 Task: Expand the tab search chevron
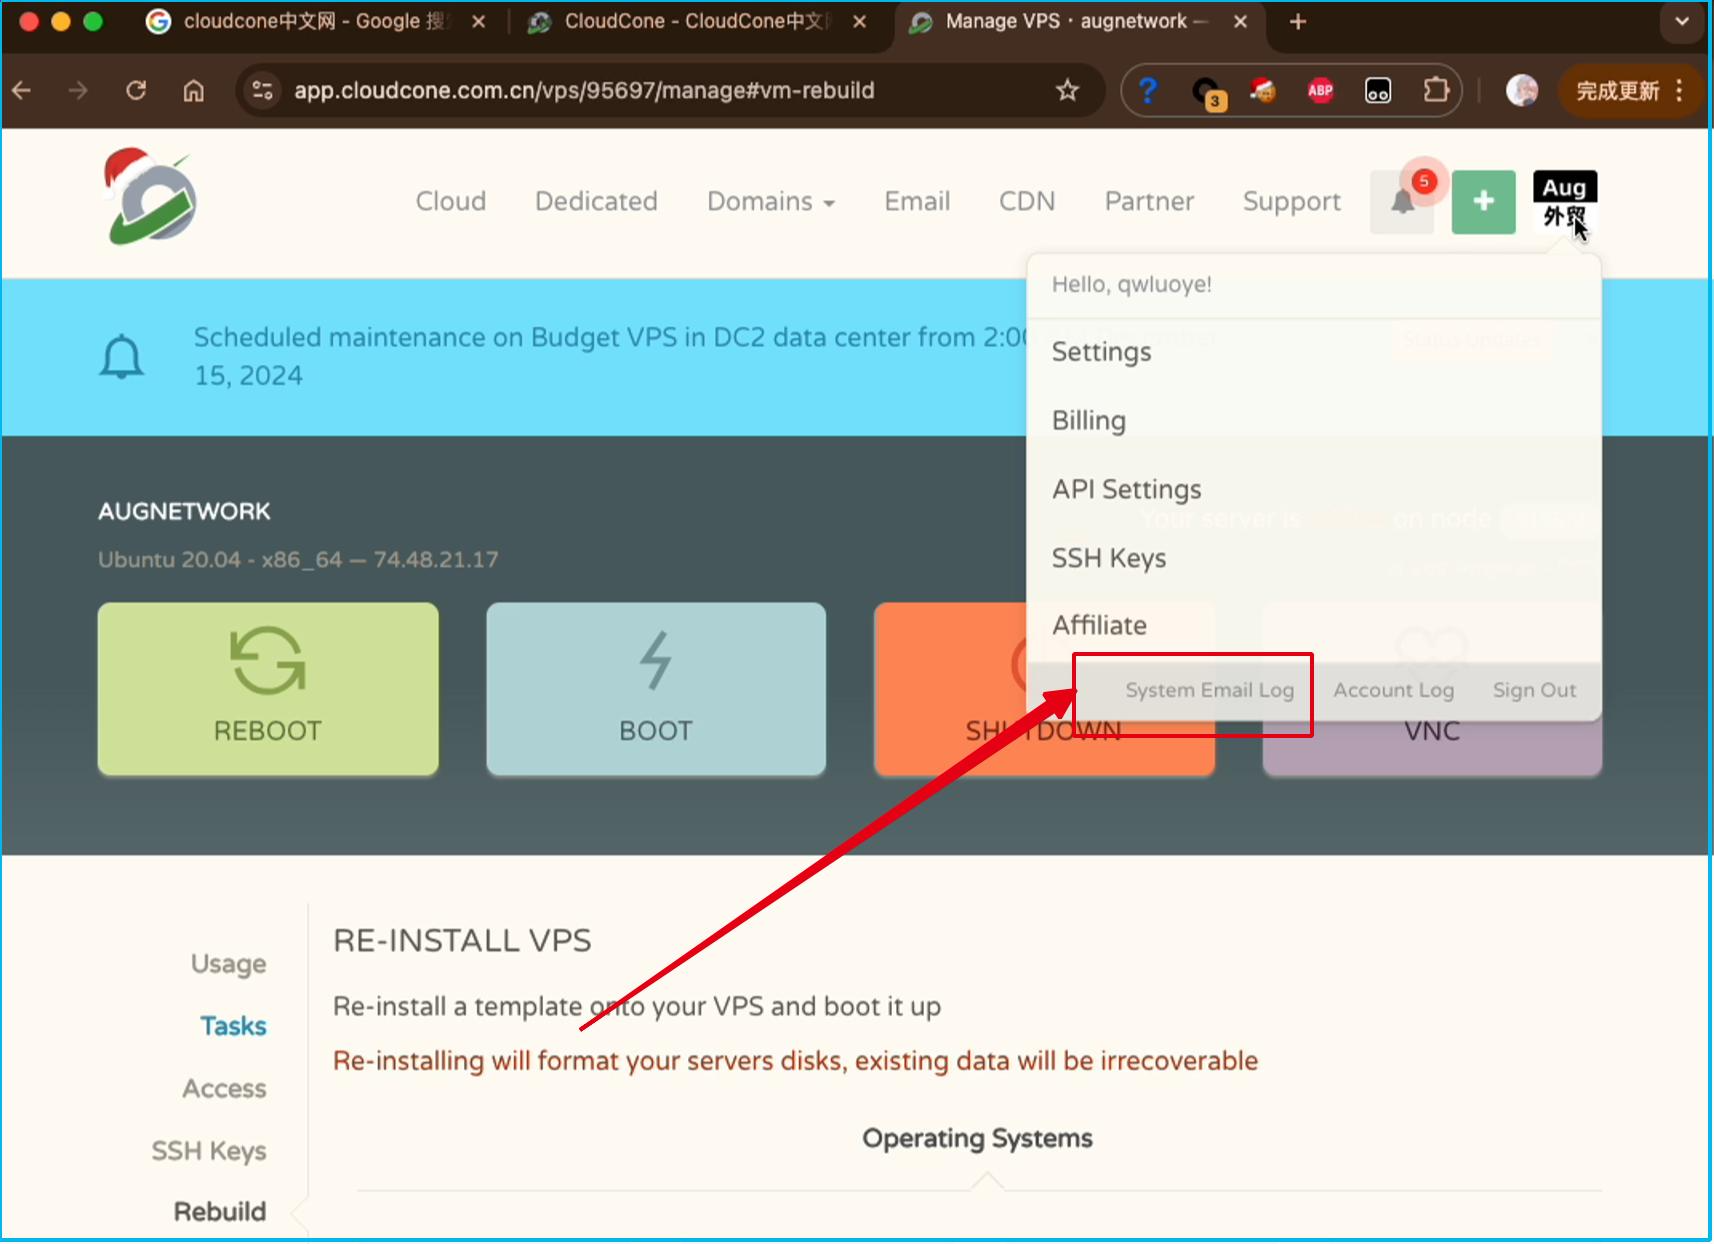click(x=1682, y=22)
